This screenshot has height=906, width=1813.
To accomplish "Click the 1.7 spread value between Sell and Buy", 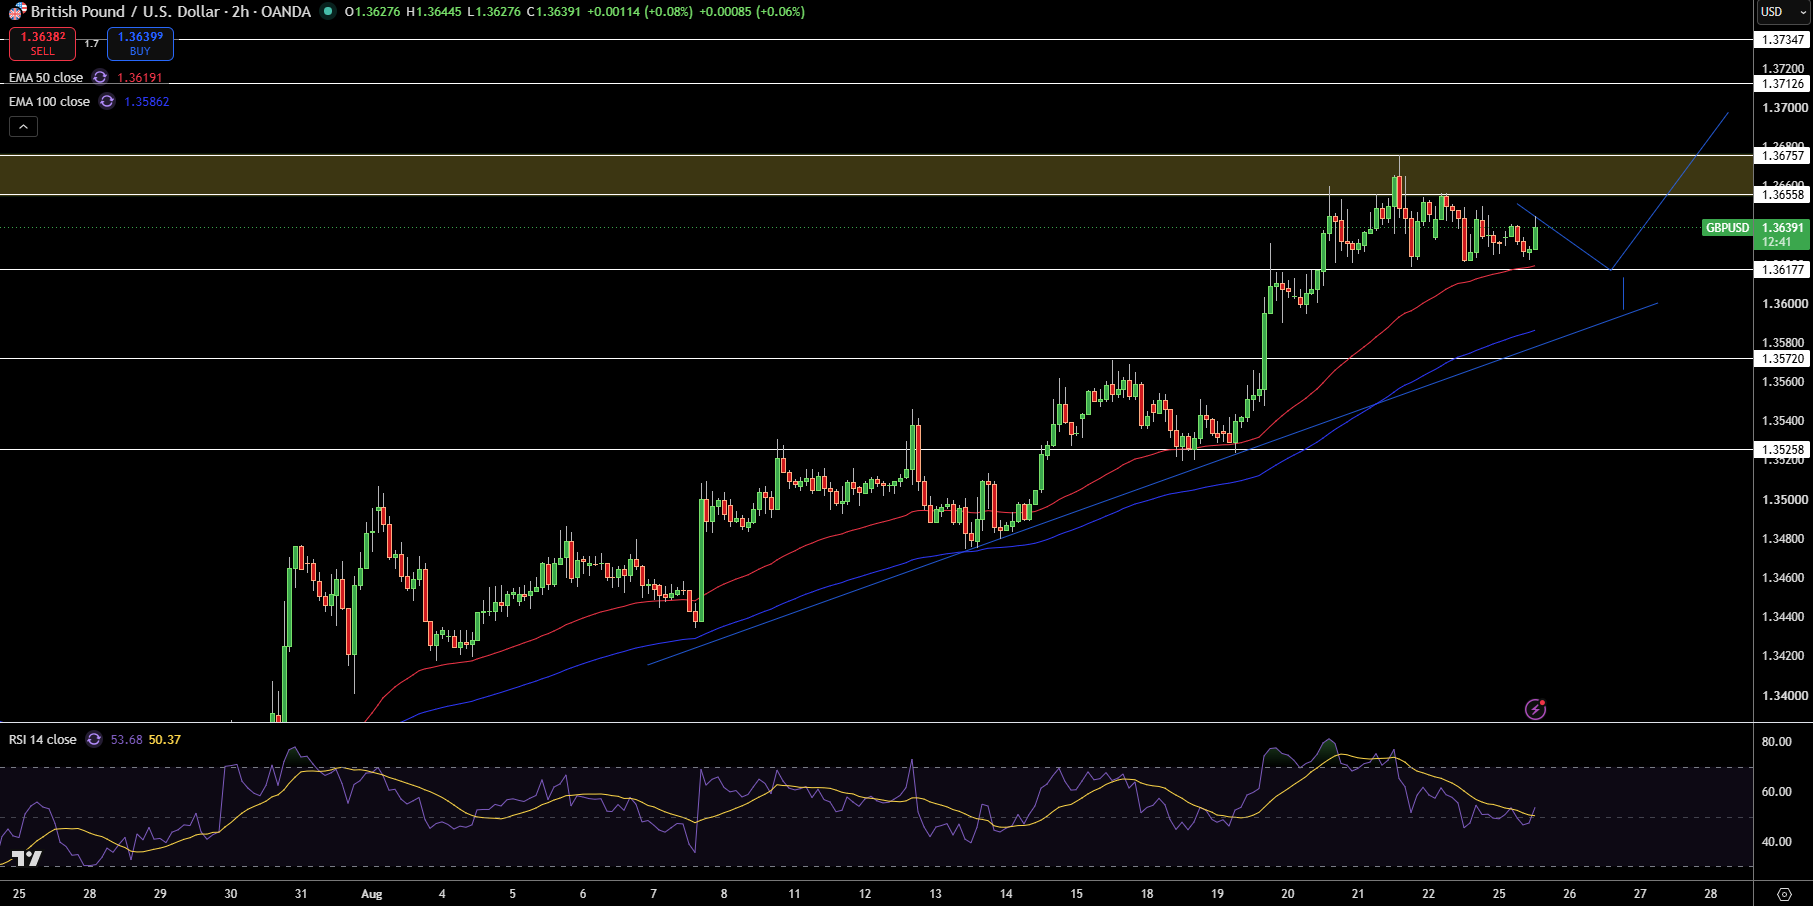I will 91,43.
